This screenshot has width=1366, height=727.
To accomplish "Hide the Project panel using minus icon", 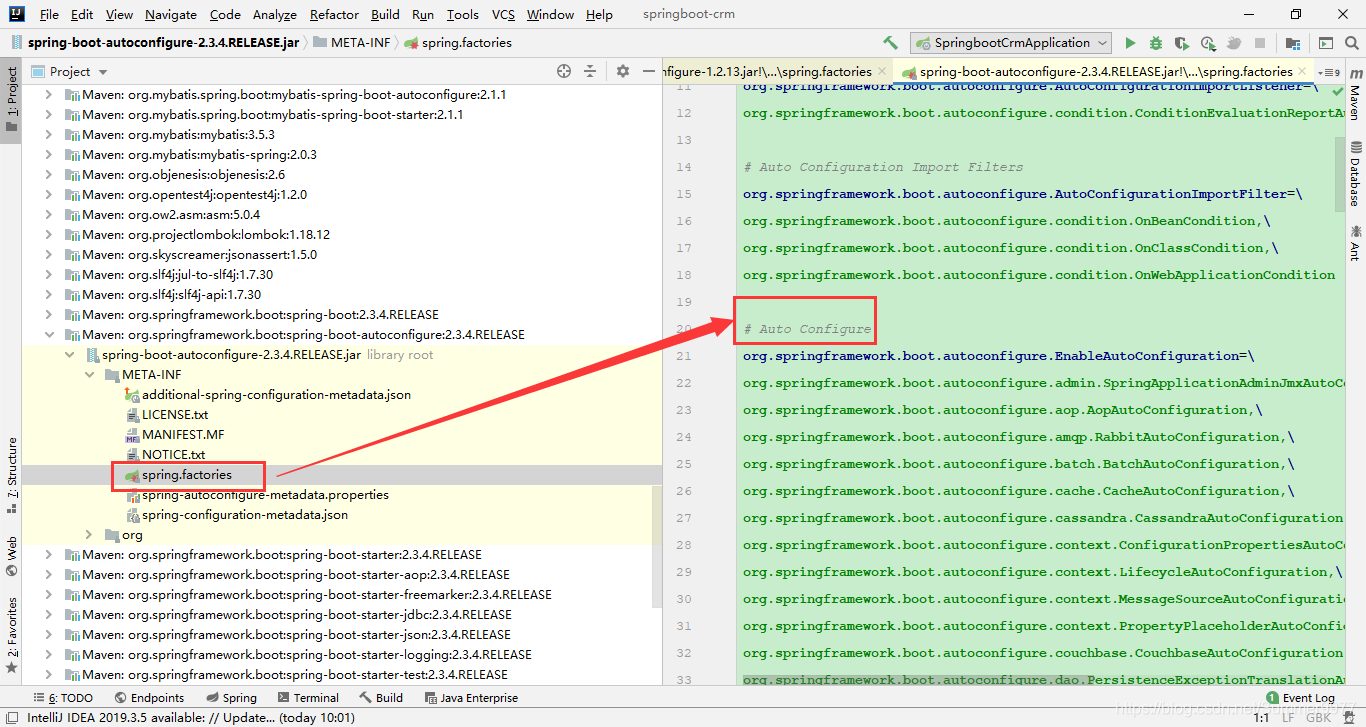I will point(647,71).
